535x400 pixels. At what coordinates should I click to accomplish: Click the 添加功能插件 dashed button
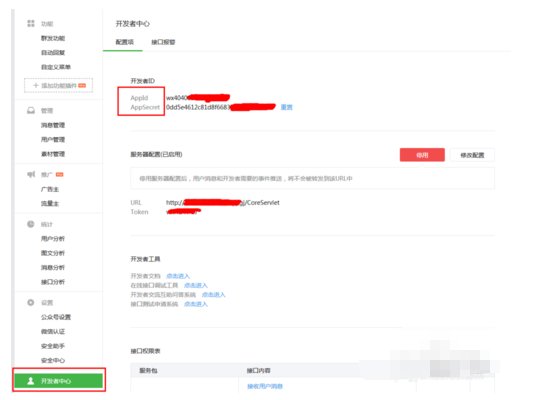[58, 85]
